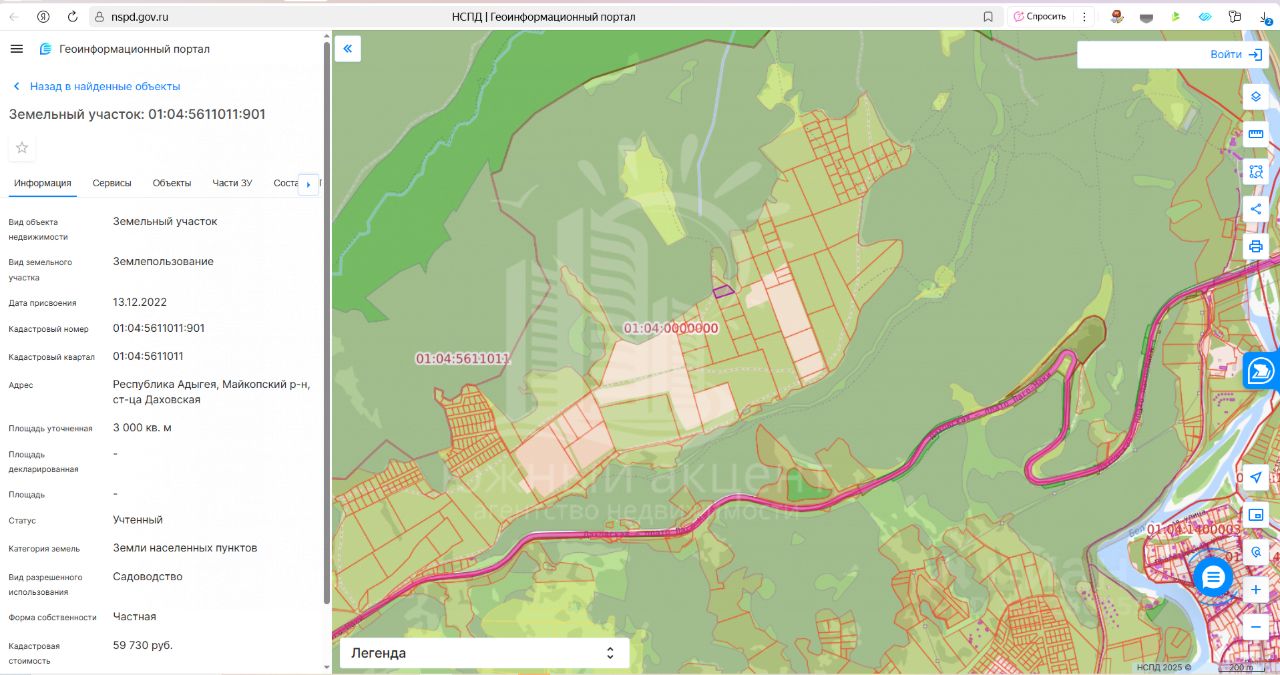This screenshot has height=675, width=1280.
Task: Switch to the Объекты tab
Action: coord(172,183)
